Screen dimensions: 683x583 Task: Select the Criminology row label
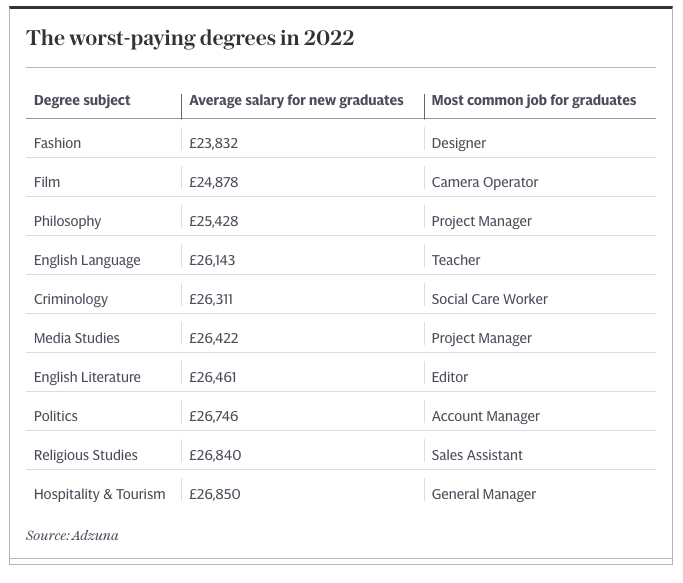tap(71, 300)
